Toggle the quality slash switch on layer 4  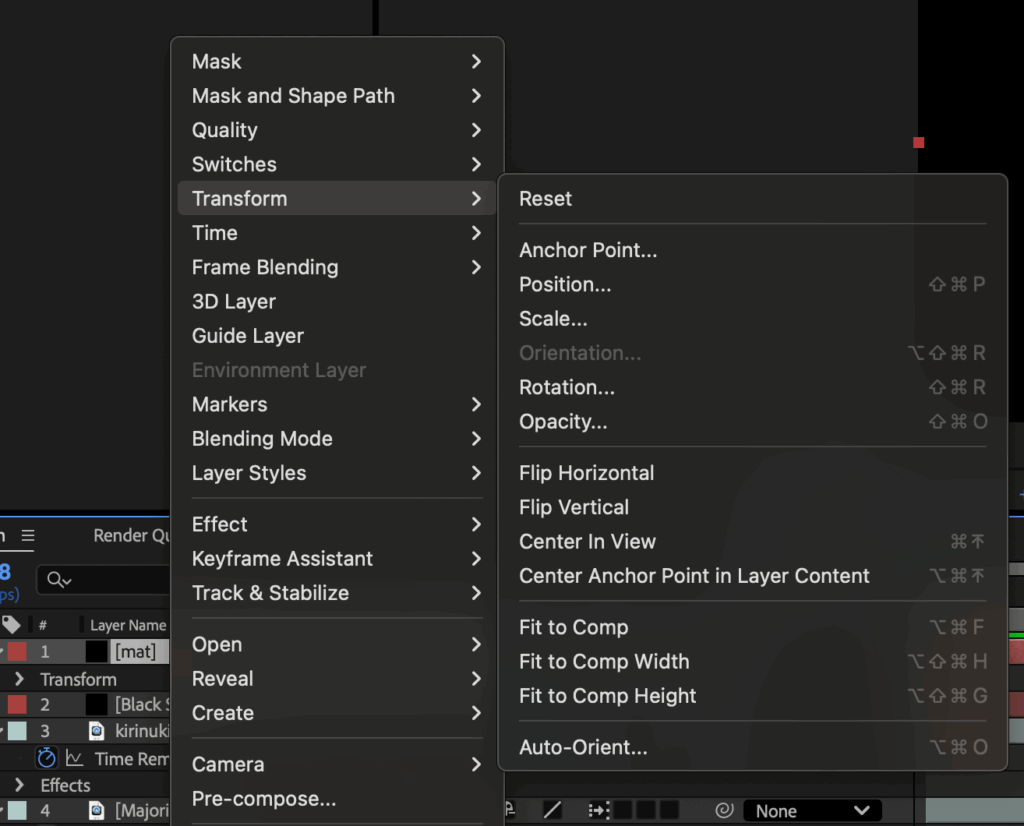coord(552,810)
